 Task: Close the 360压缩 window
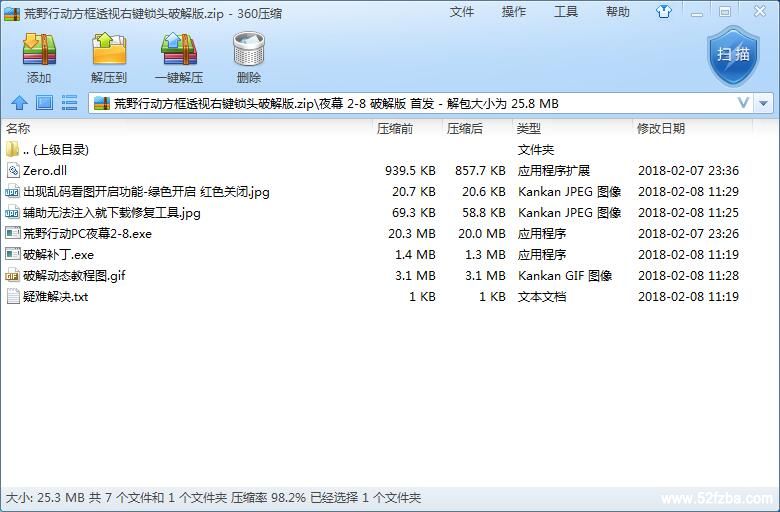760,11
